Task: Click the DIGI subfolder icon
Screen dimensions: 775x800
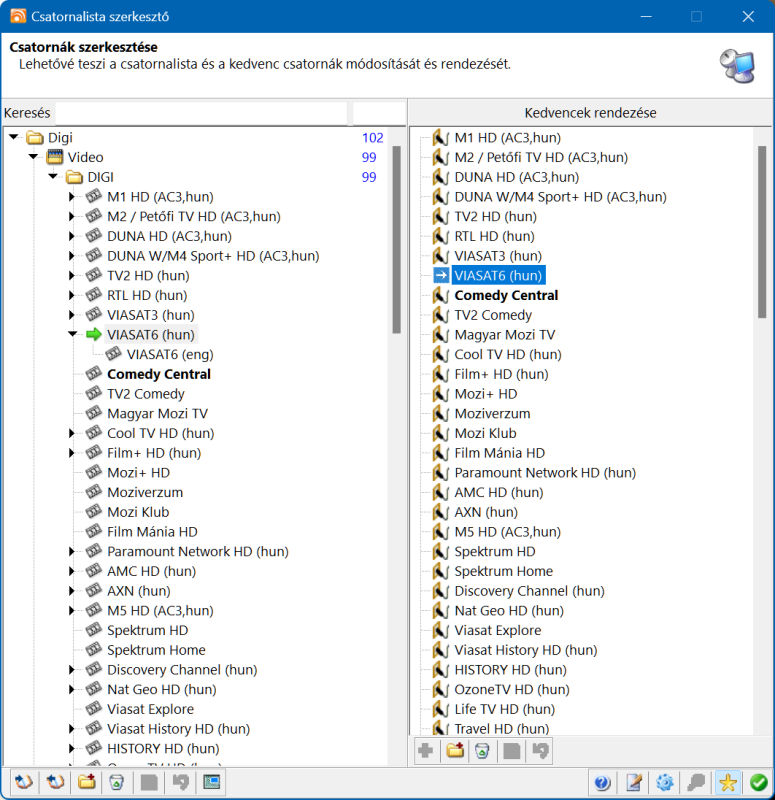Action: click(x=74, y=177)
